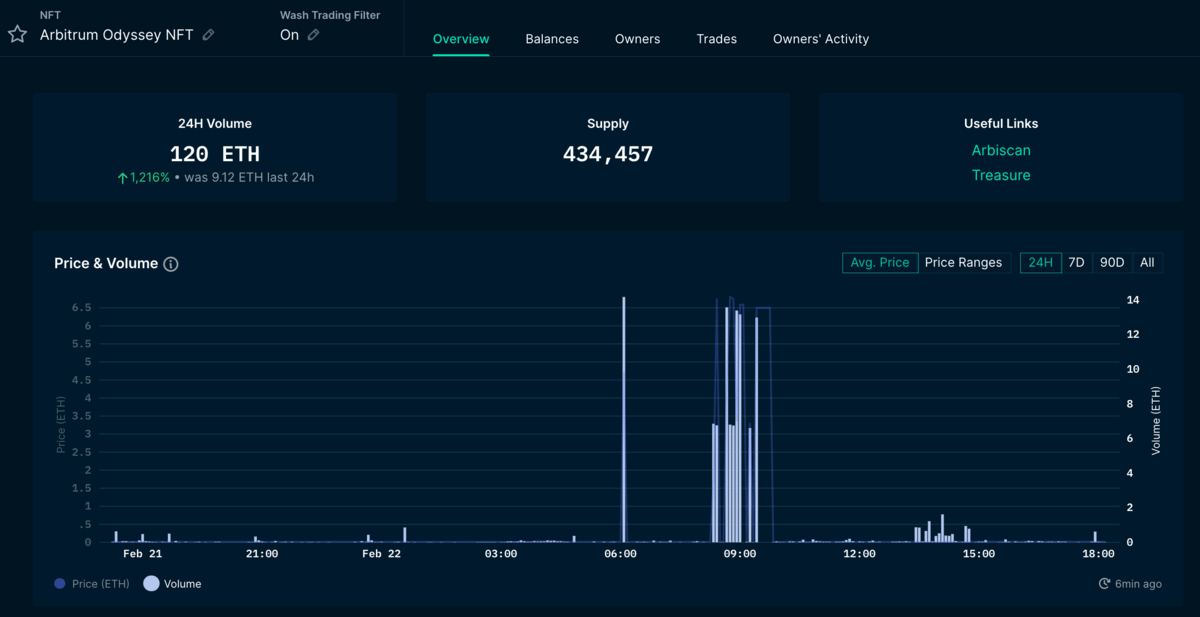Open the Owners' Activity tab
Image resolution: width=1200 pixels, height=617 pixels.
pyautogui.click(x=820, y=39)
